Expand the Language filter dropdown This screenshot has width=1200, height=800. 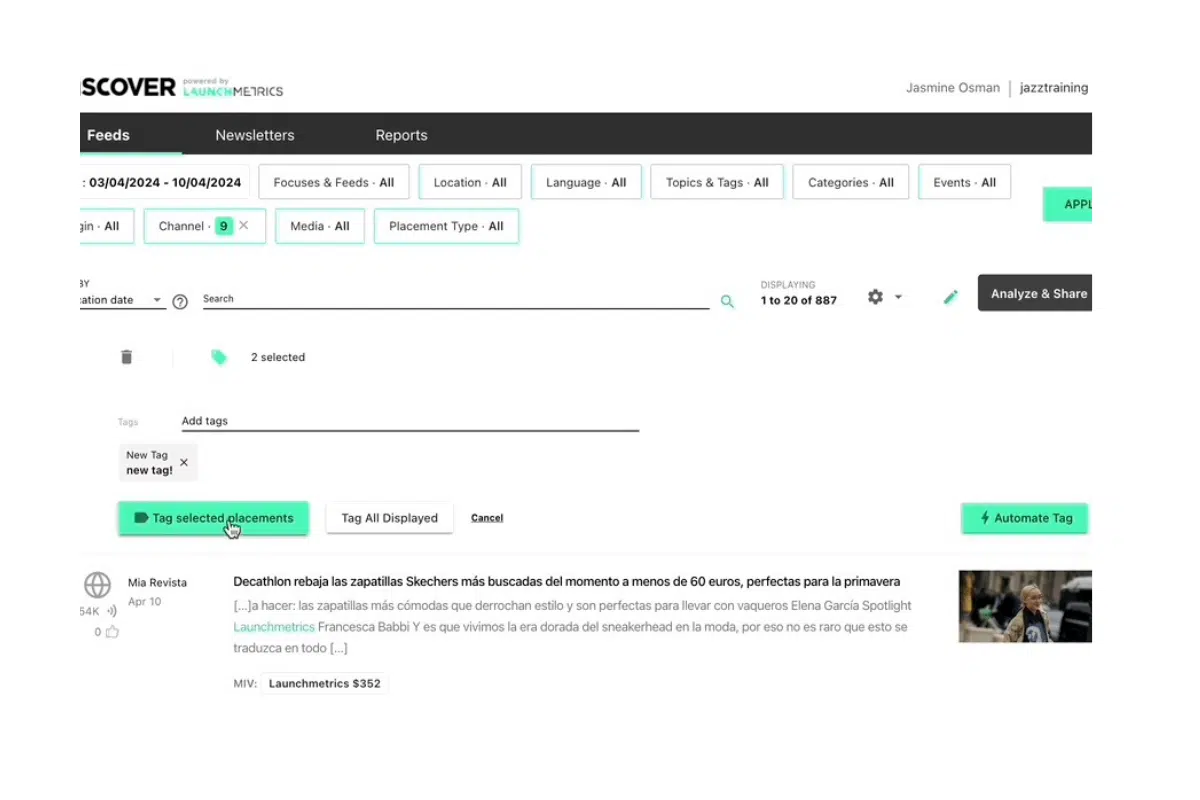[586, 183]
